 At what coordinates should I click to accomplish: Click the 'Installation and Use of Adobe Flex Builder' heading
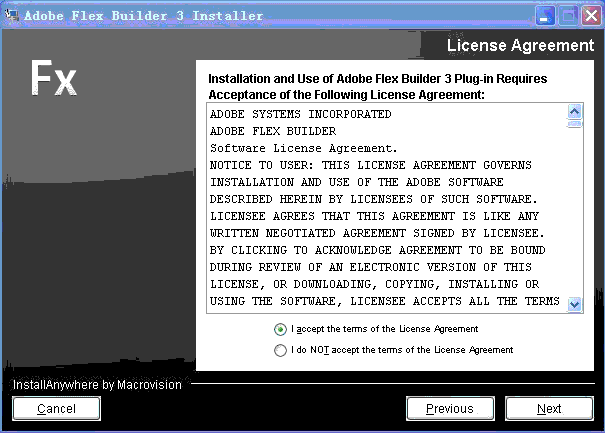378,86
